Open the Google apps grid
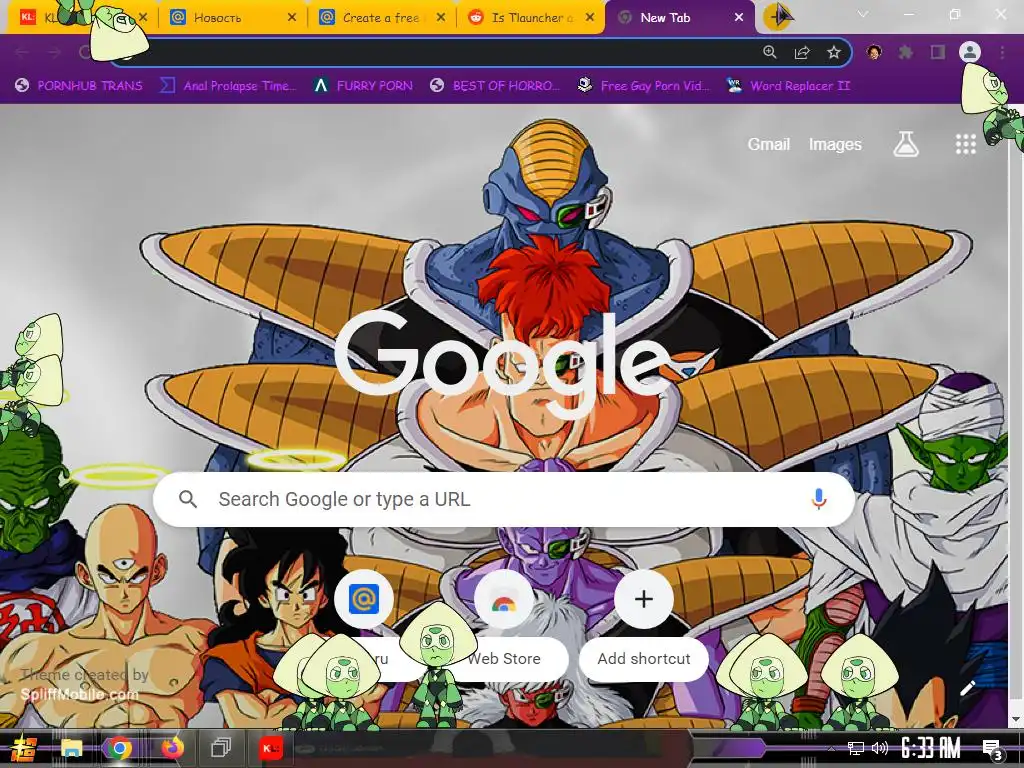This screenshot has height=768, width=1024. [x=966, y=144]
